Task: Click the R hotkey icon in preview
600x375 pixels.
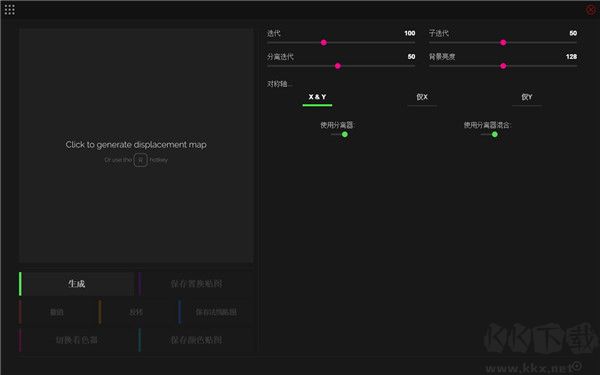Action: pyautogui.click(x=140, y=160)
